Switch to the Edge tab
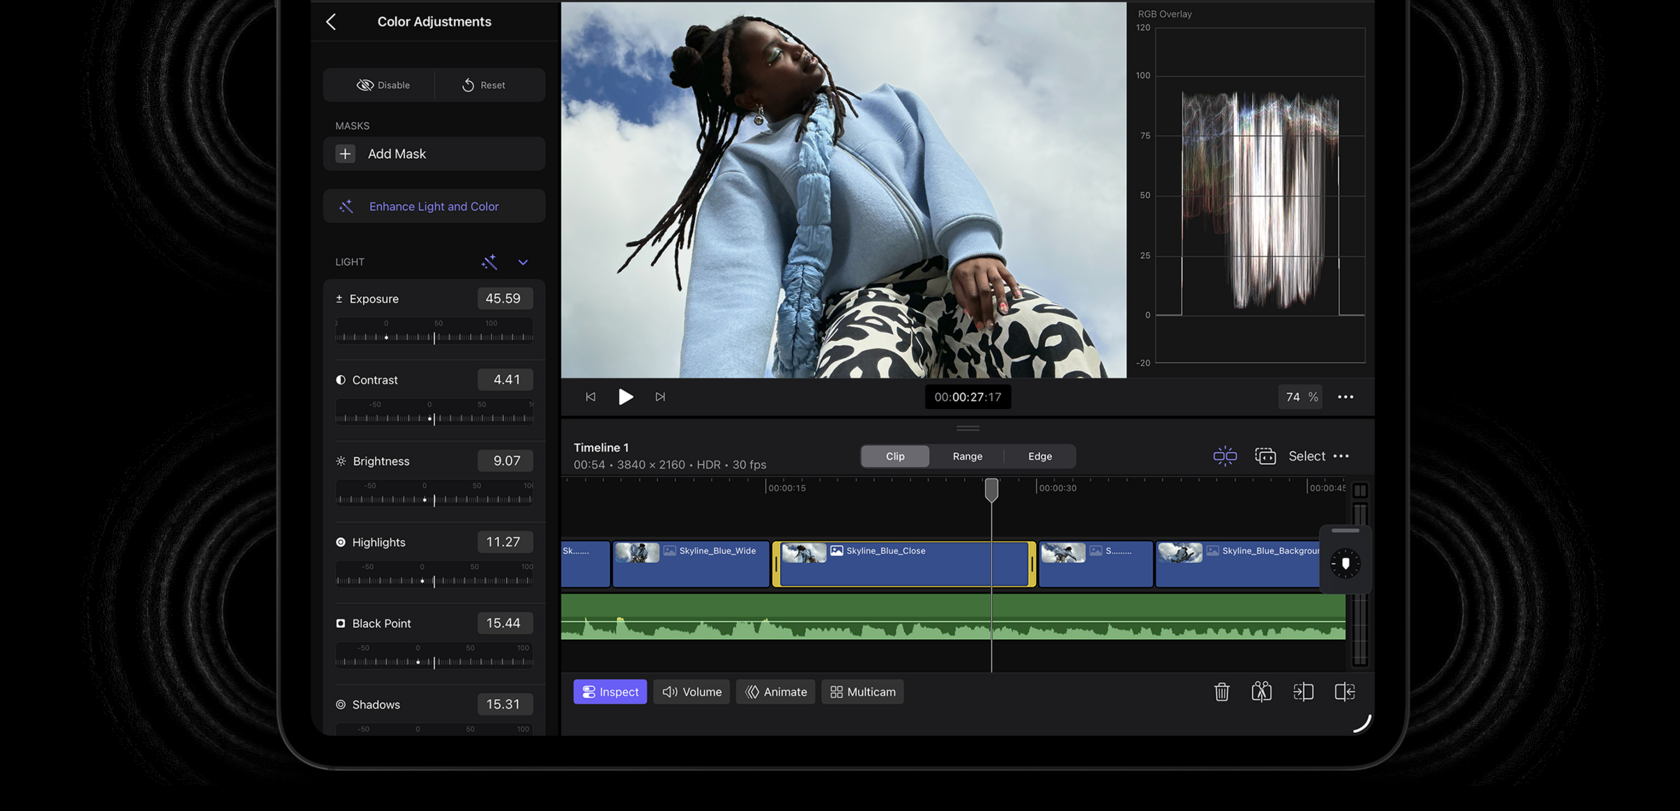The image size is (1680, 811). 1040,456
